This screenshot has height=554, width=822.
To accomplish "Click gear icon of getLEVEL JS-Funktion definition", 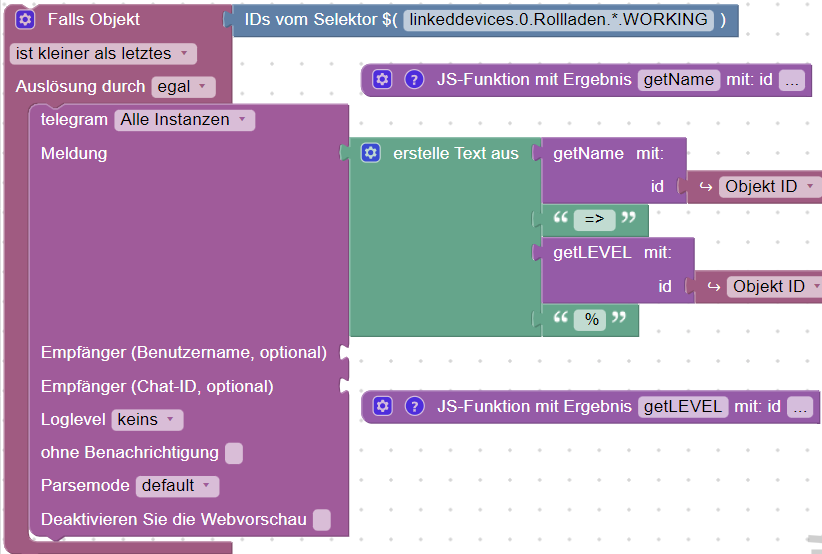I will click(383, 406).
